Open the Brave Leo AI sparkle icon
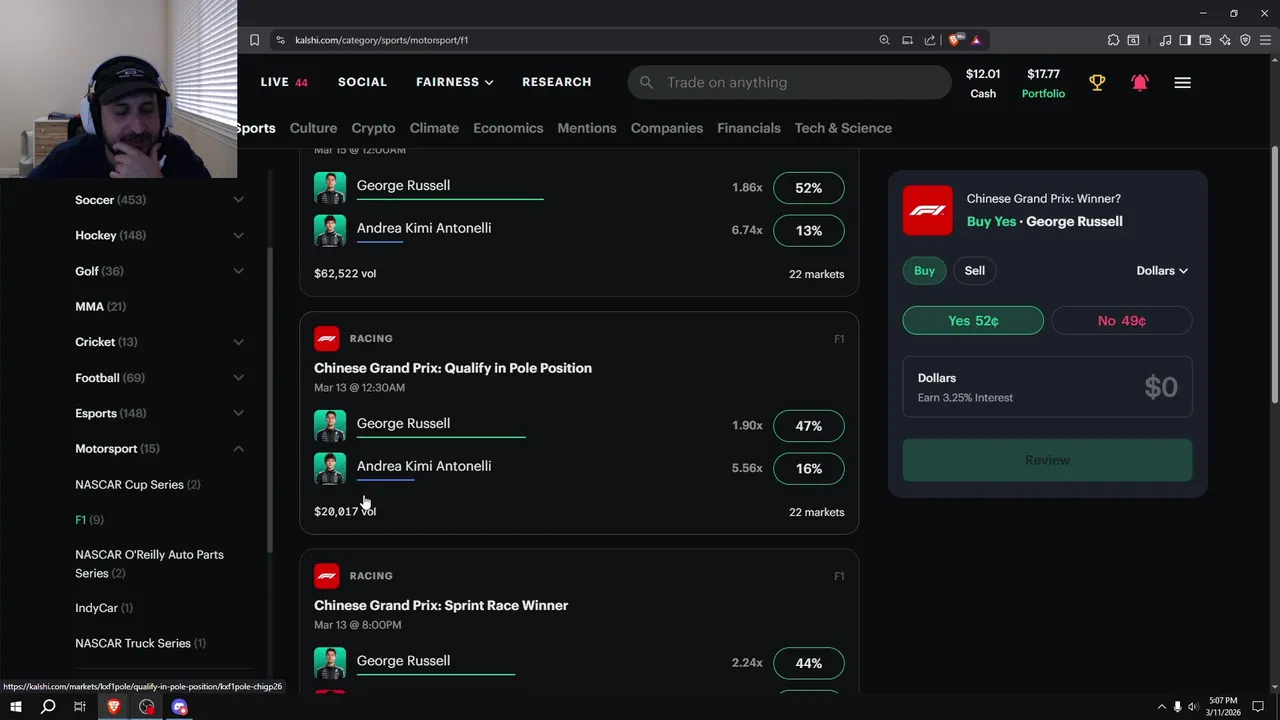The image size is (1280, 720). pyautogui.click(x=1225, y=40)
